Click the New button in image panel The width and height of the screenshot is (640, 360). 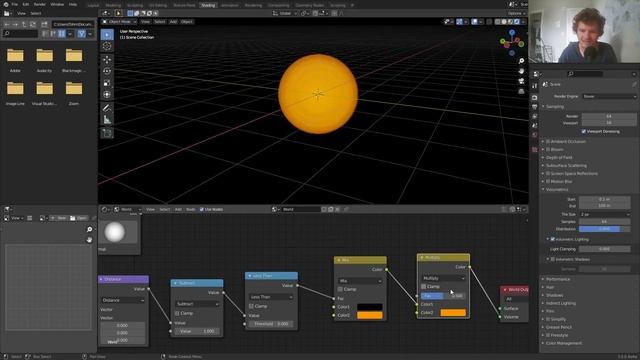pos(58,218)
